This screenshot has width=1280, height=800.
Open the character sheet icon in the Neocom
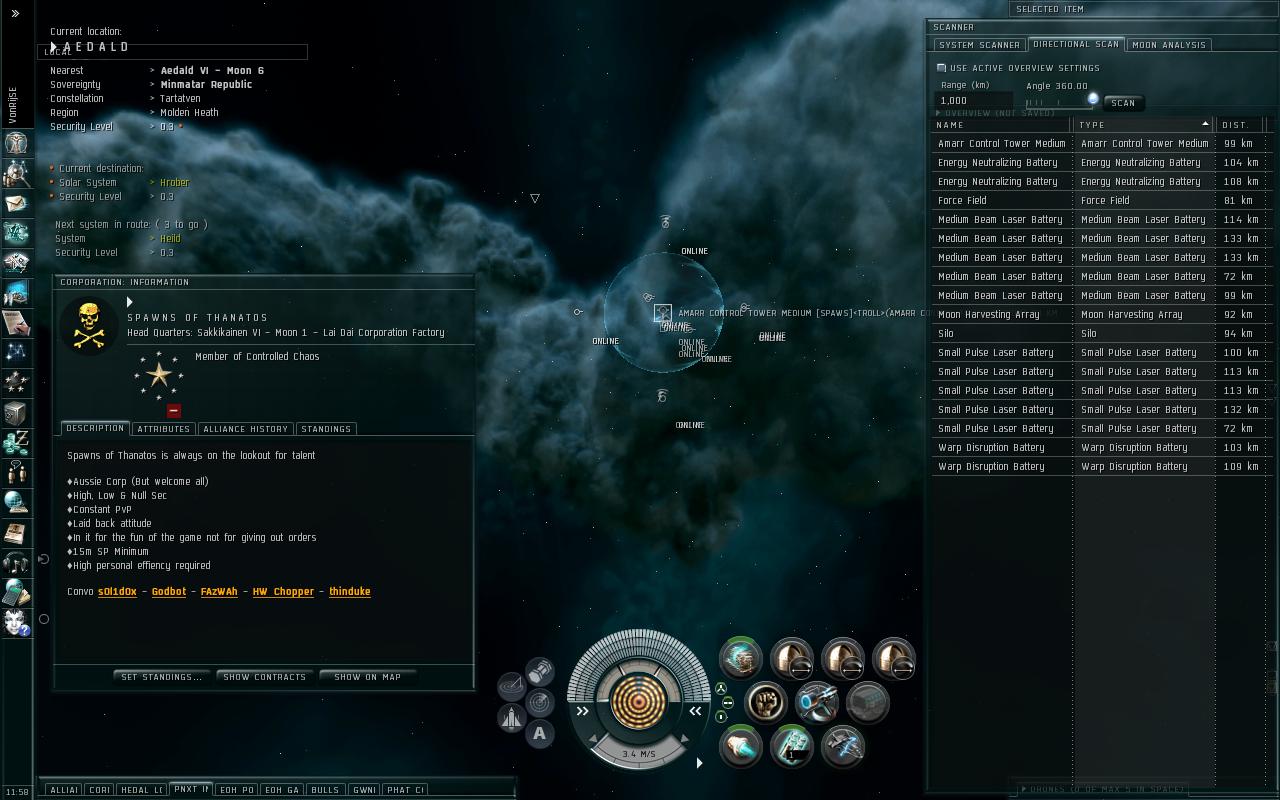point(16,143)
